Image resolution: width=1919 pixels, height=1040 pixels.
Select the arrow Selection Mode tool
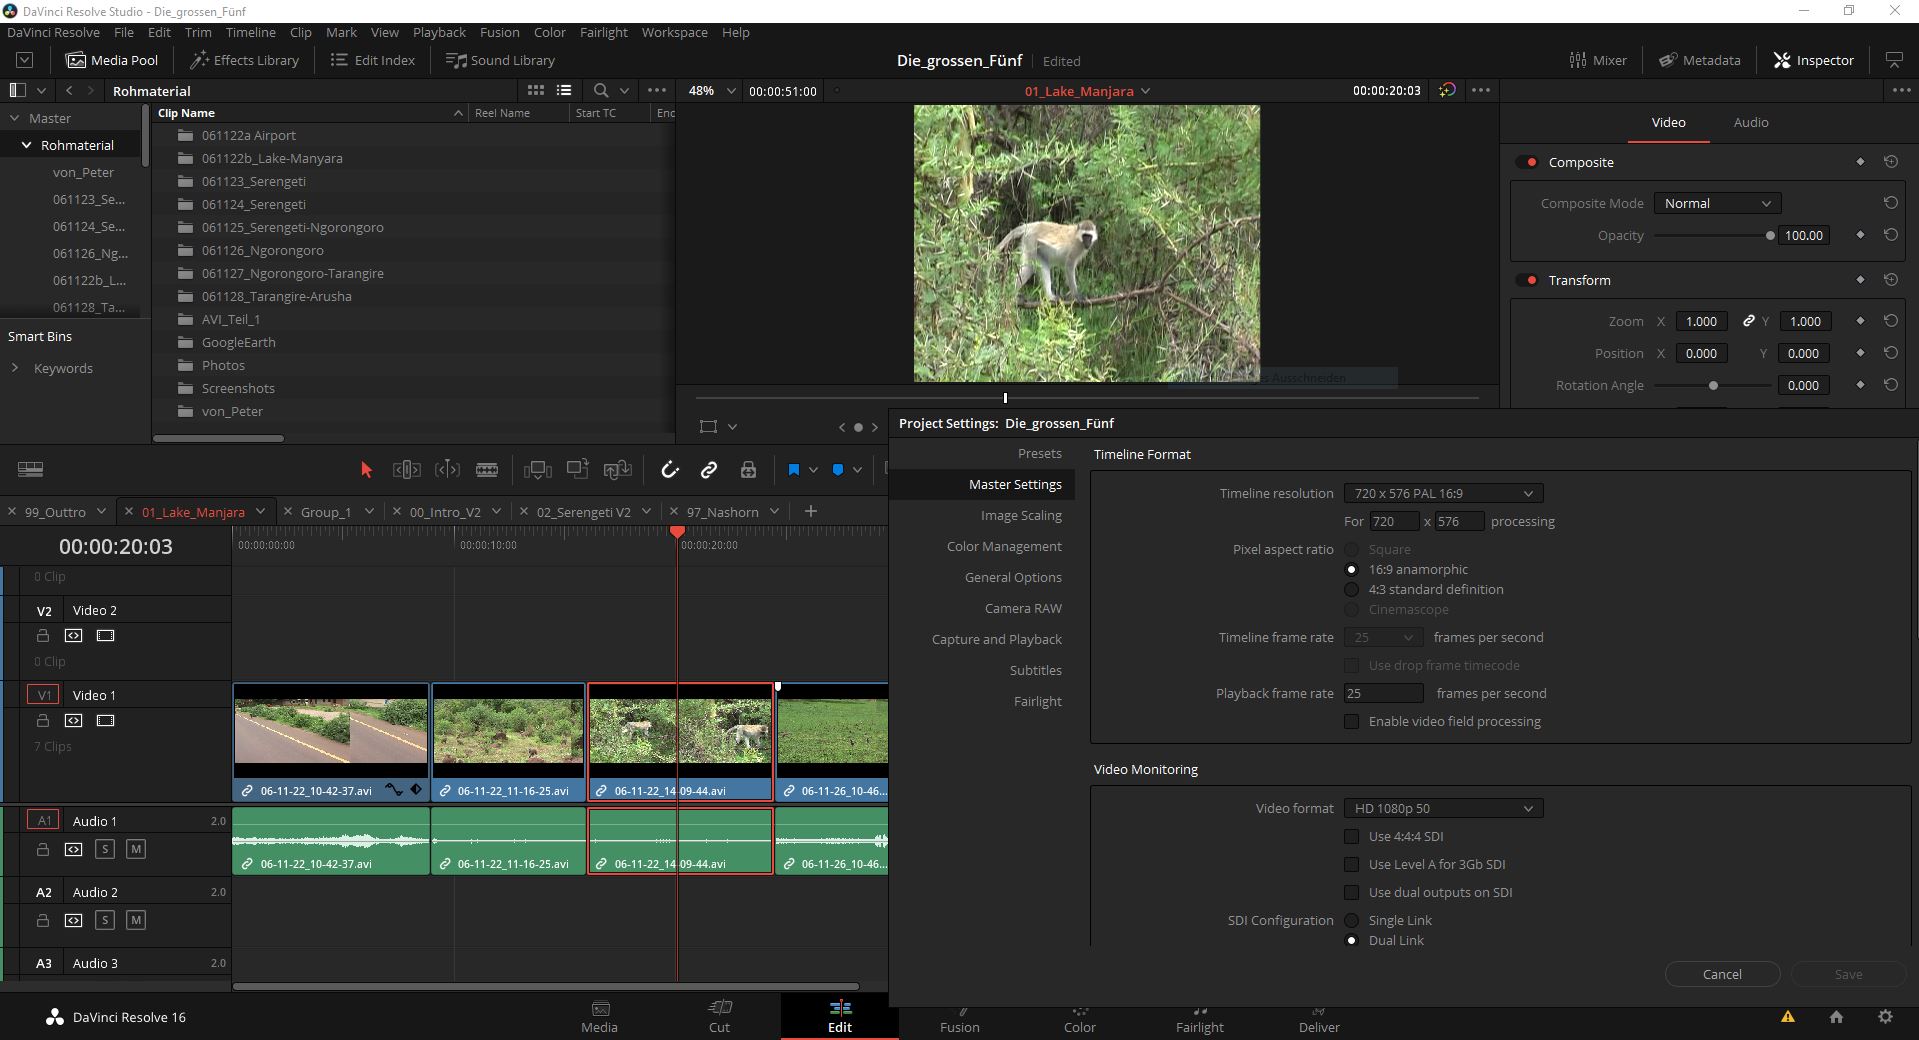tap(366, 469)
